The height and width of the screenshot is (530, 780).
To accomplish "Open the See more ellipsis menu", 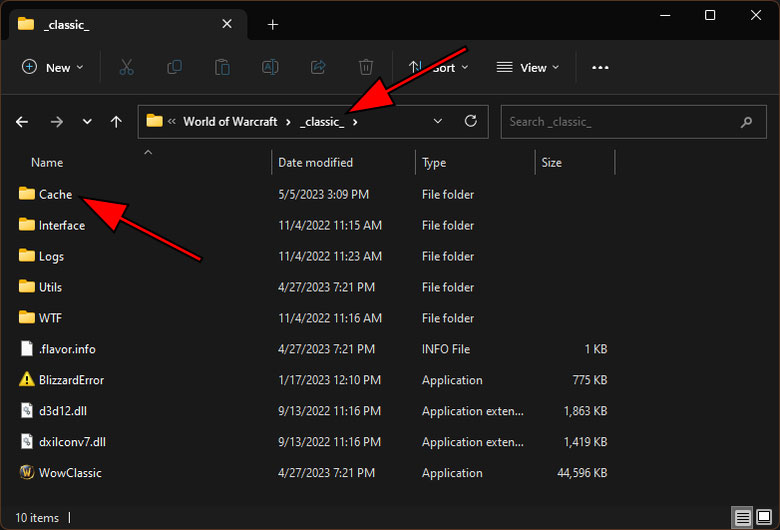I will tap(600, 68).
